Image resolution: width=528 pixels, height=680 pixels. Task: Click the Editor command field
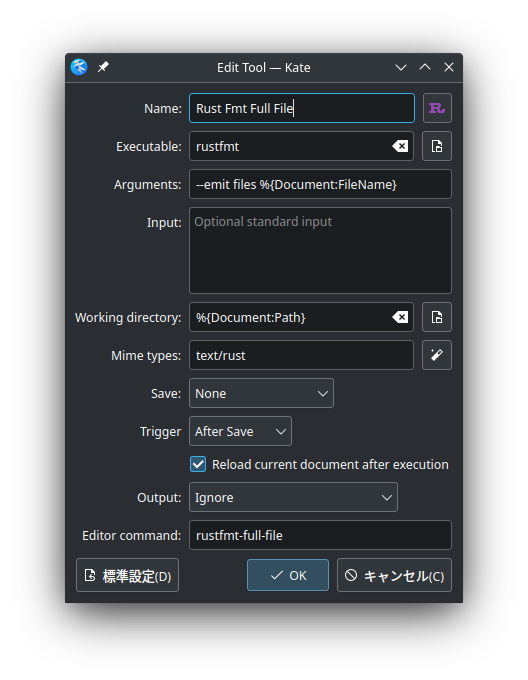(x=320, y=535)
